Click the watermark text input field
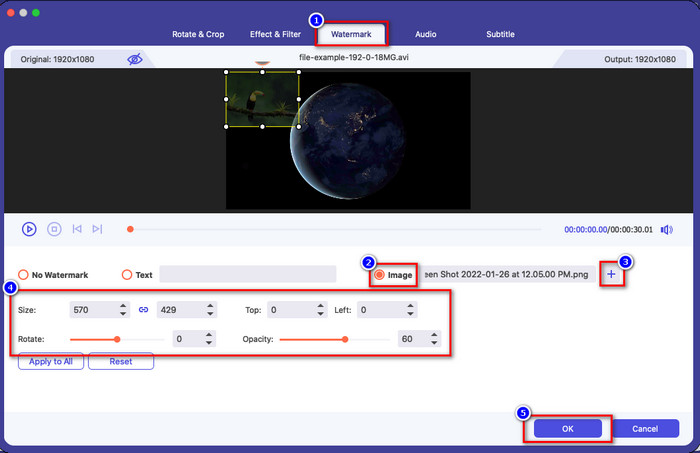 pos(248,274)
